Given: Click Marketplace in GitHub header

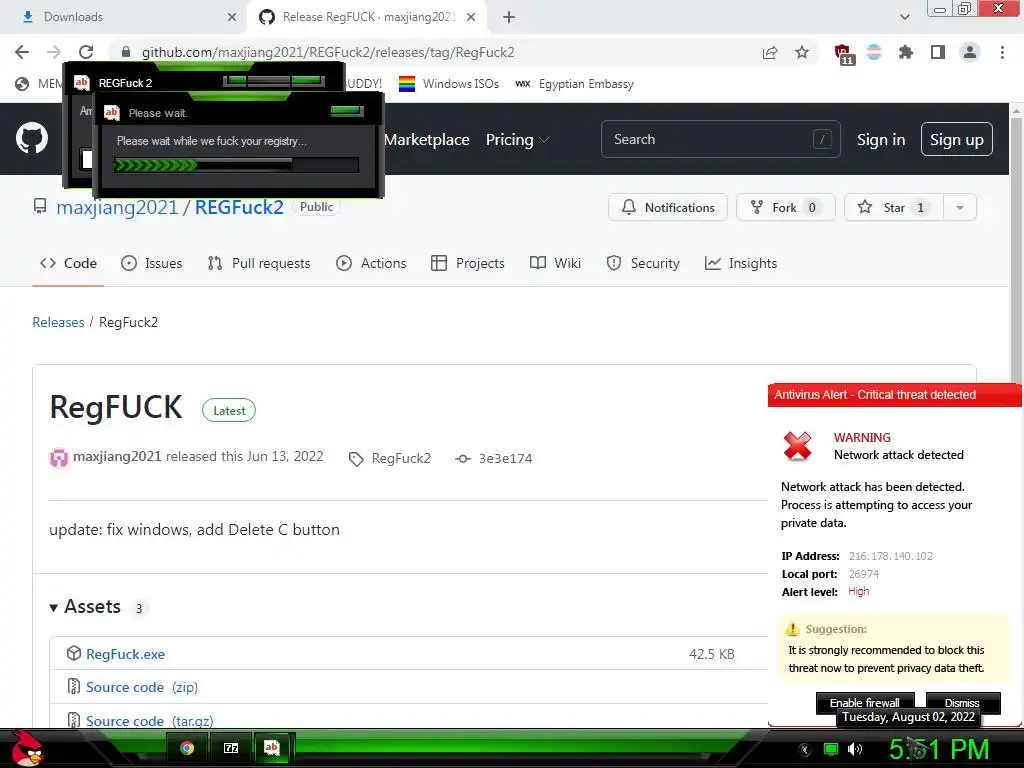Looking at the screenshot, I should (x=426, y=140).
